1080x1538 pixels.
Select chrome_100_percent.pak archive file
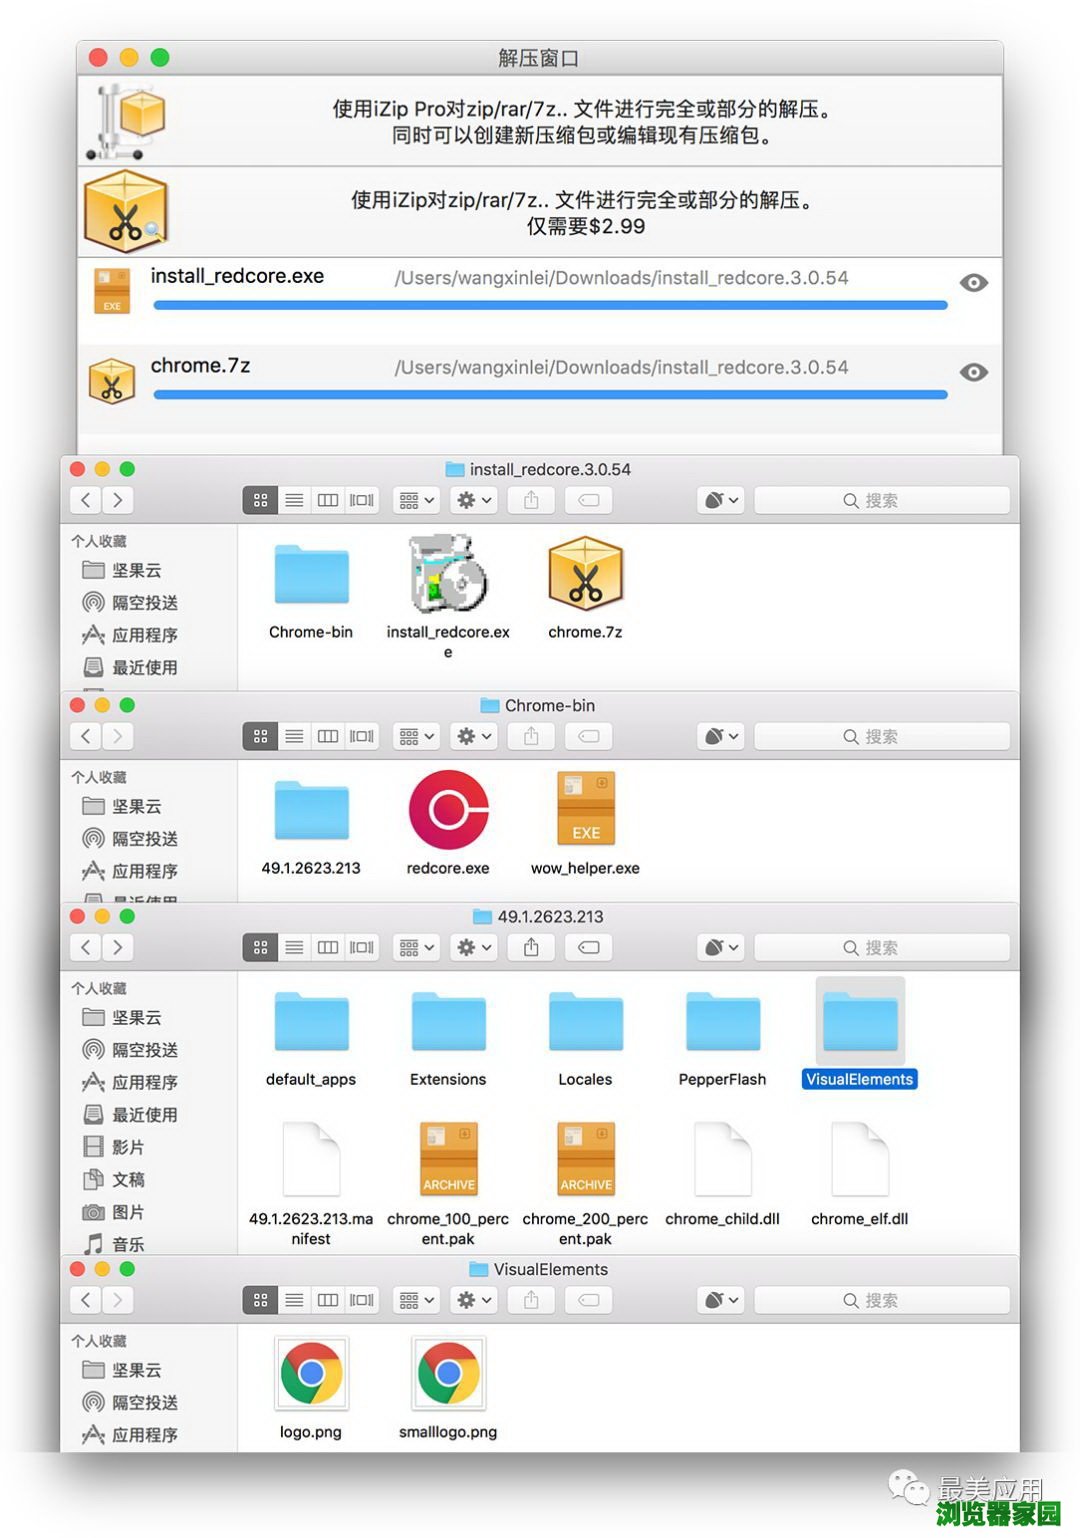click(448, 1160)
